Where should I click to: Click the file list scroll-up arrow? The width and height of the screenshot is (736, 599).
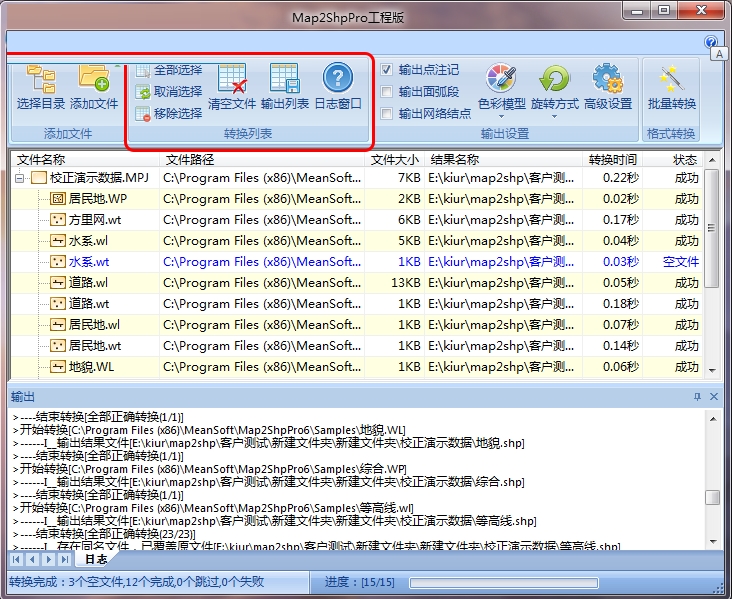coord(712,160)
